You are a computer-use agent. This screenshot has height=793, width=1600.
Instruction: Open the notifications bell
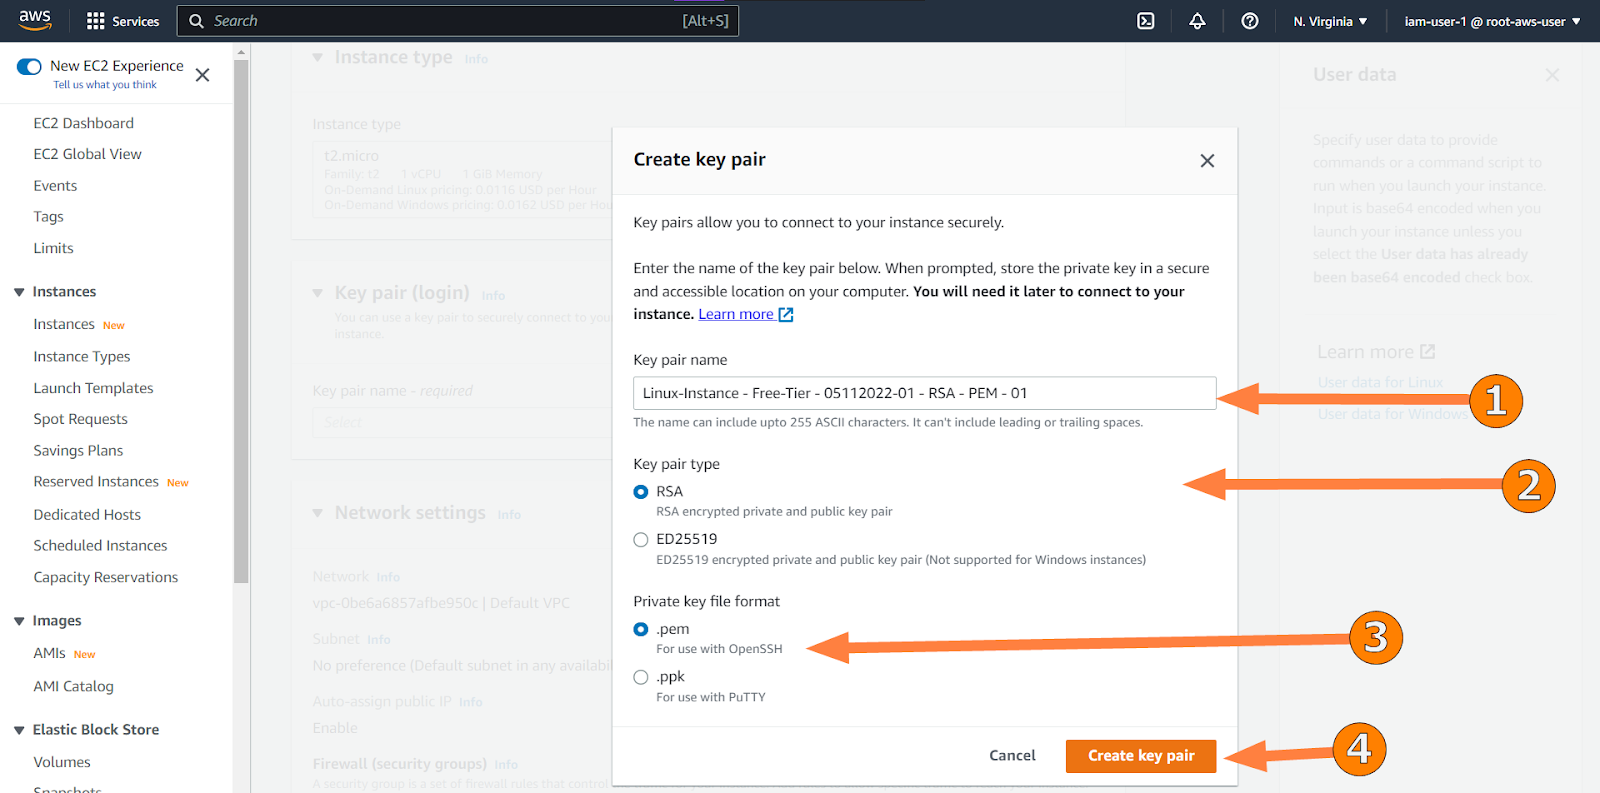[1197, 21]
